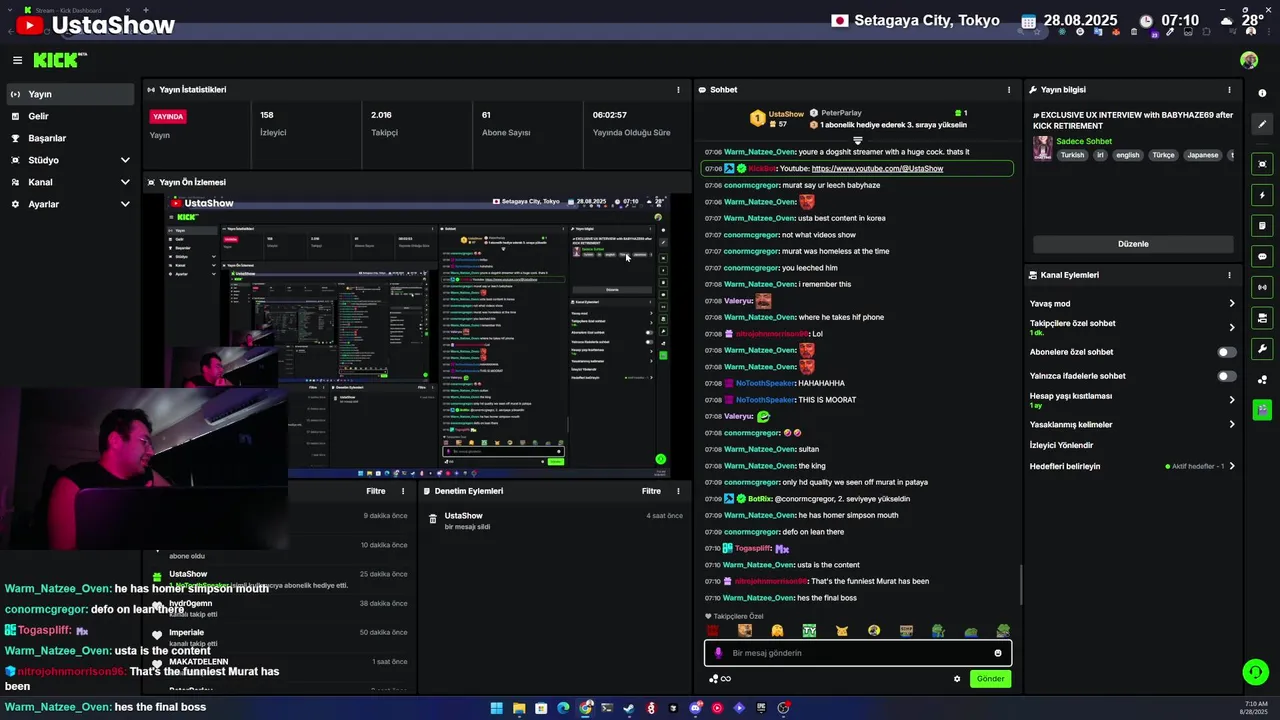The height and width of the screenshot is (720, 1280).
Task: Open Hedefleri belirleyin chevron
Action: coord(1231,466)
